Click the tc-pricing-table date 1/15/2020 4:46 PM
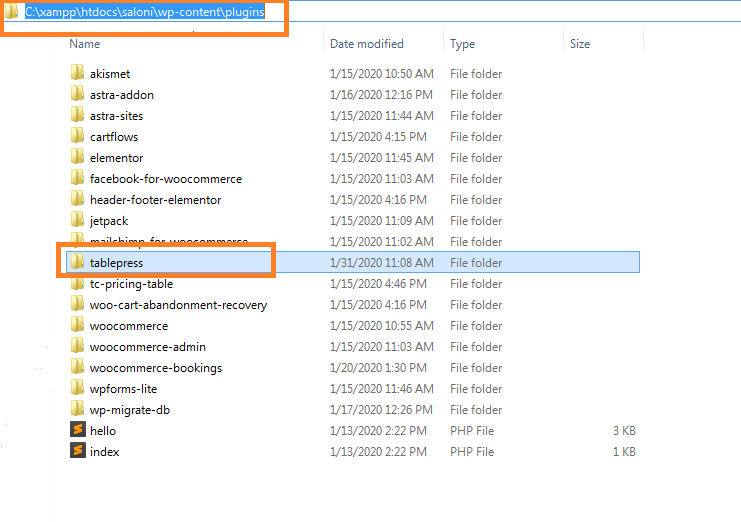The height and width of the screenshot is (522, 741). [x=378, y=283]
